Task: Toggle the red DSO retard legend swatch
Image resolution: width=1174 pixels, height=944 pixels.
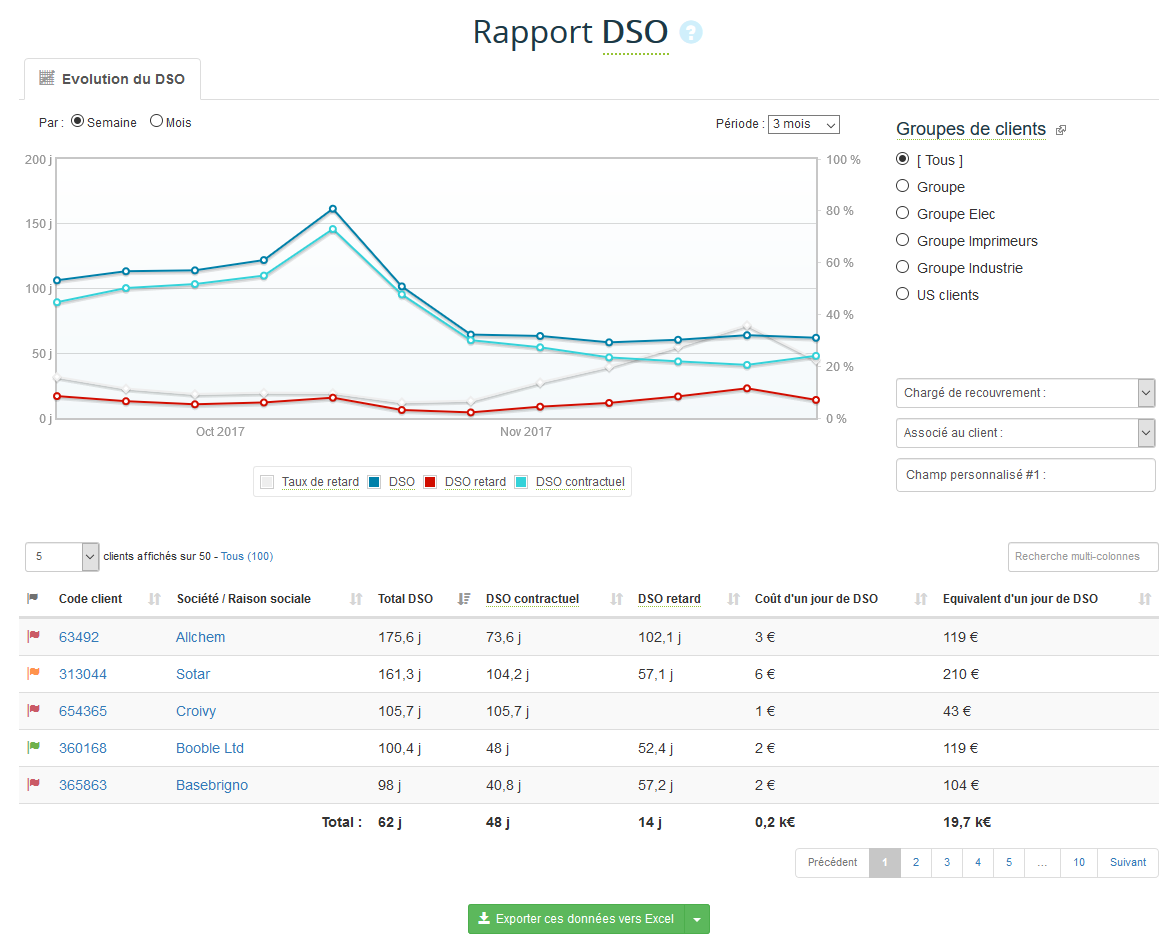Action: 430,481
